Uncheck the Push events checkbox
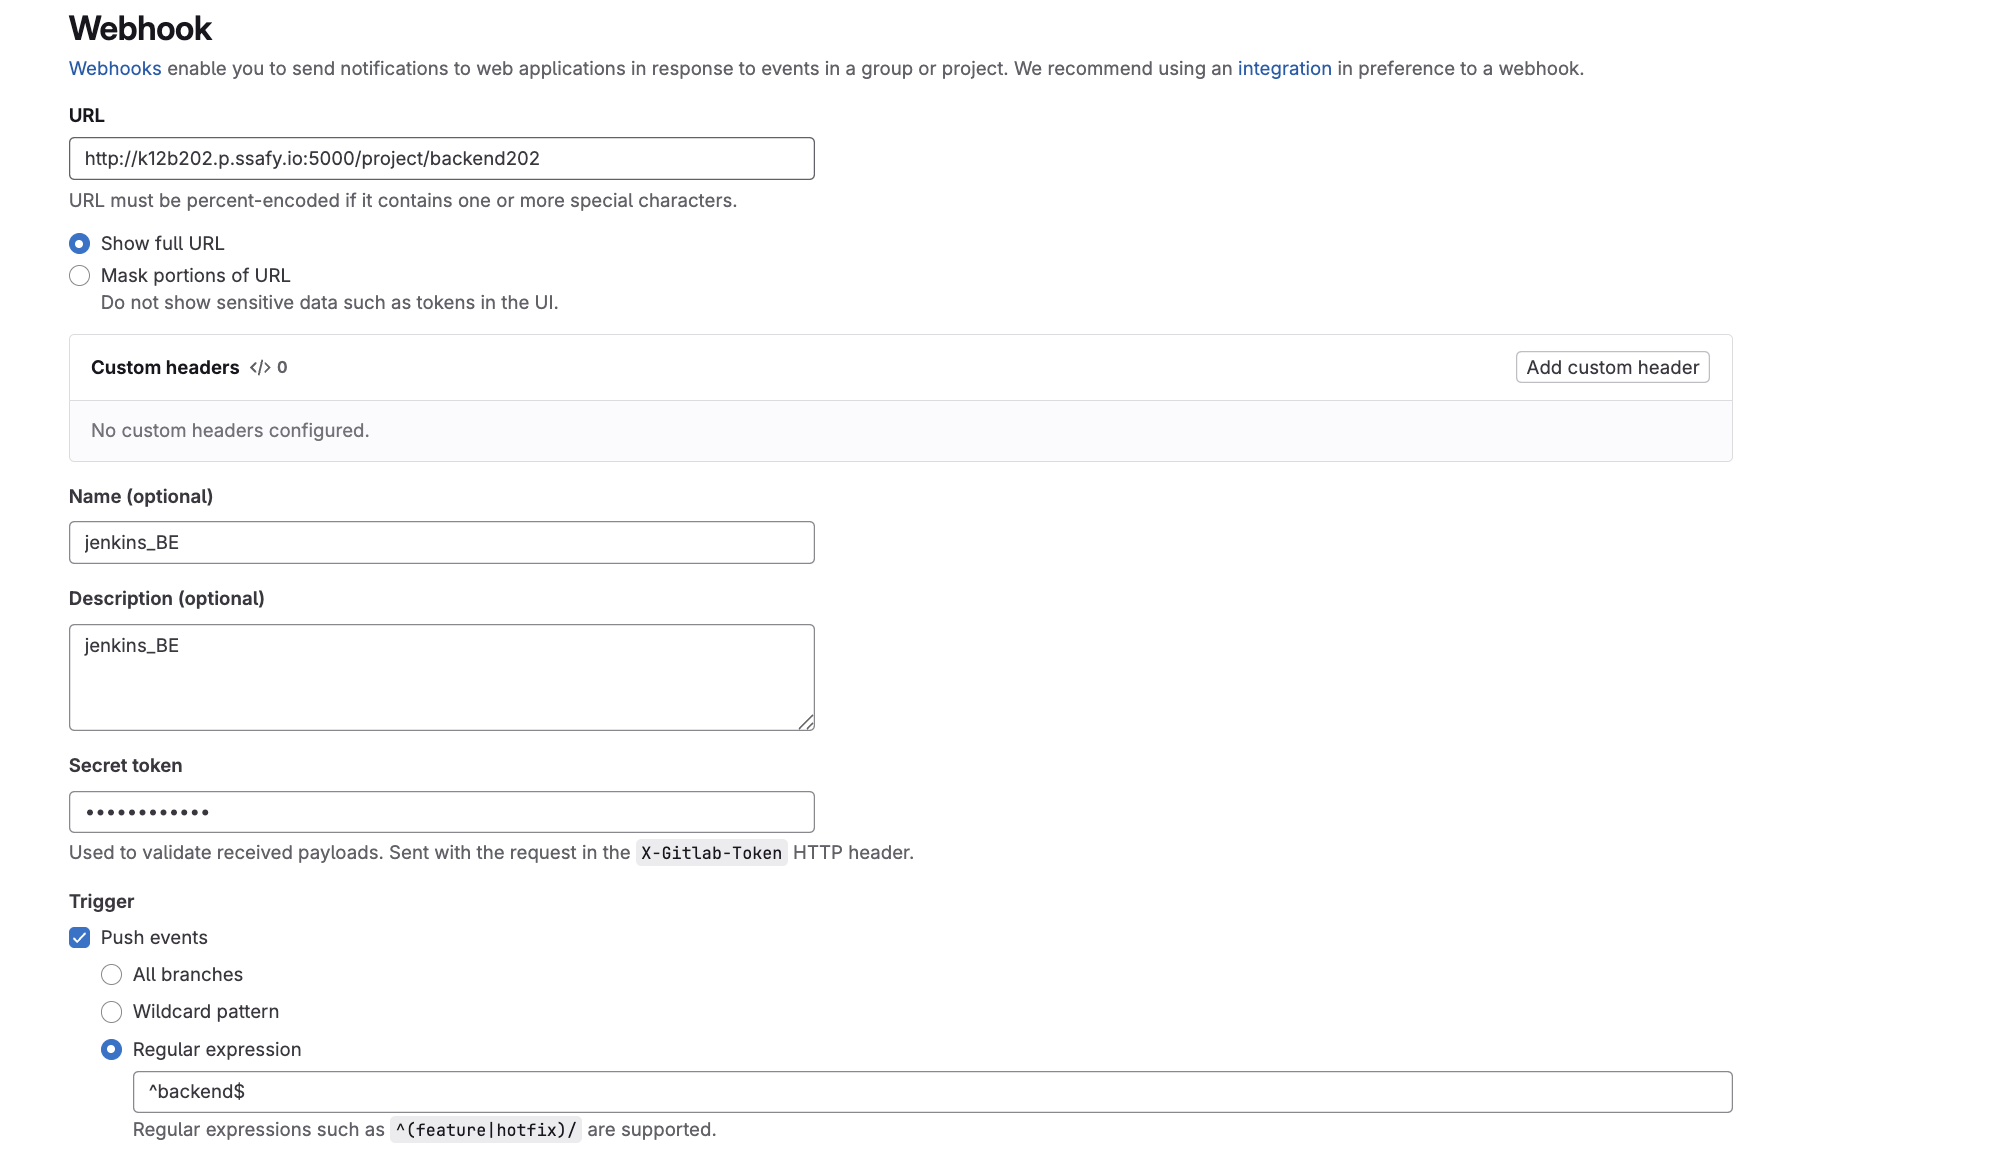Viewport: 2000px width, 1158px height. coord(80,937)
